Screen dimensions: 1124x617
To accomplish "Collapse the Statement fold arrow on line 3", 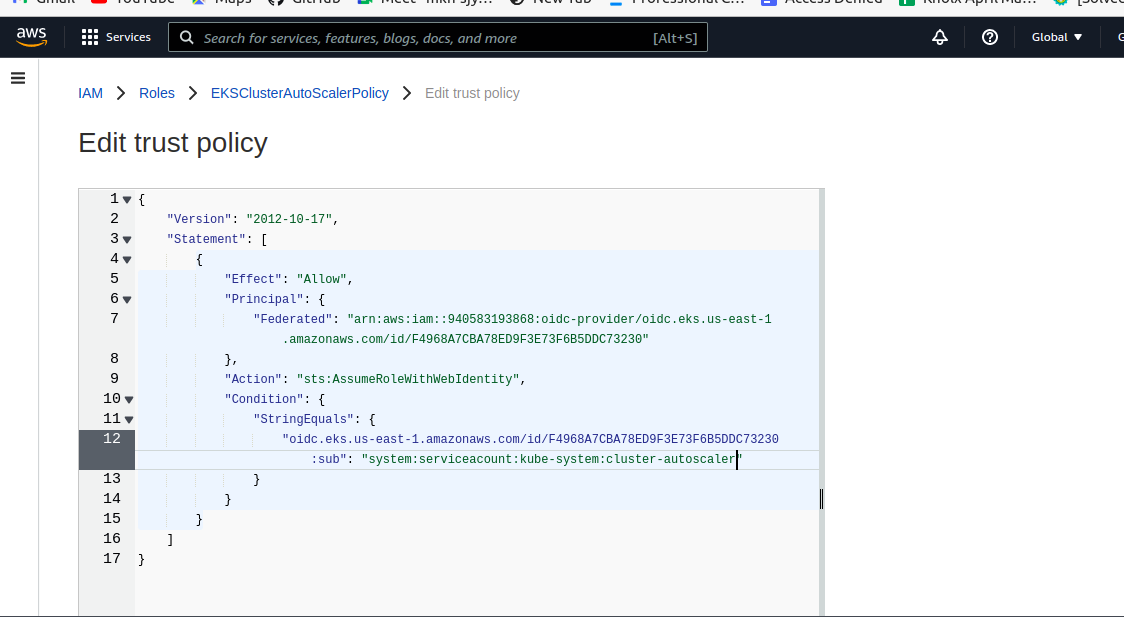I will (127, 240).
